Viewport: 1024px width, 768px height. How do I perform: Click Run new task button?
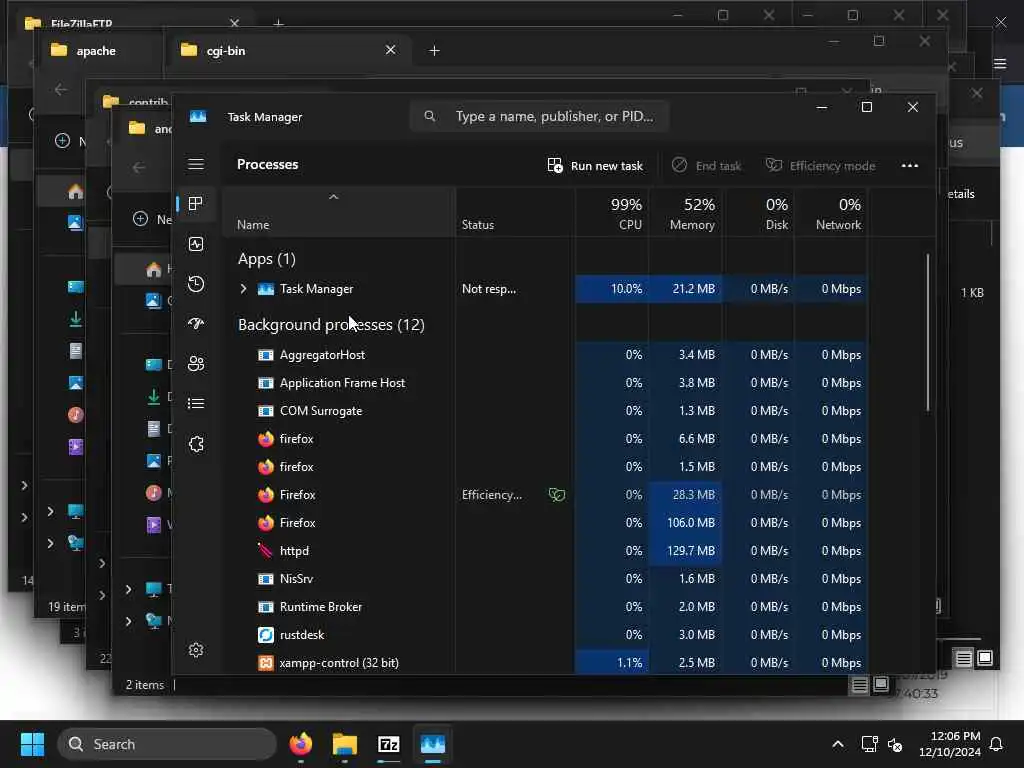click(x=595, y=165)
